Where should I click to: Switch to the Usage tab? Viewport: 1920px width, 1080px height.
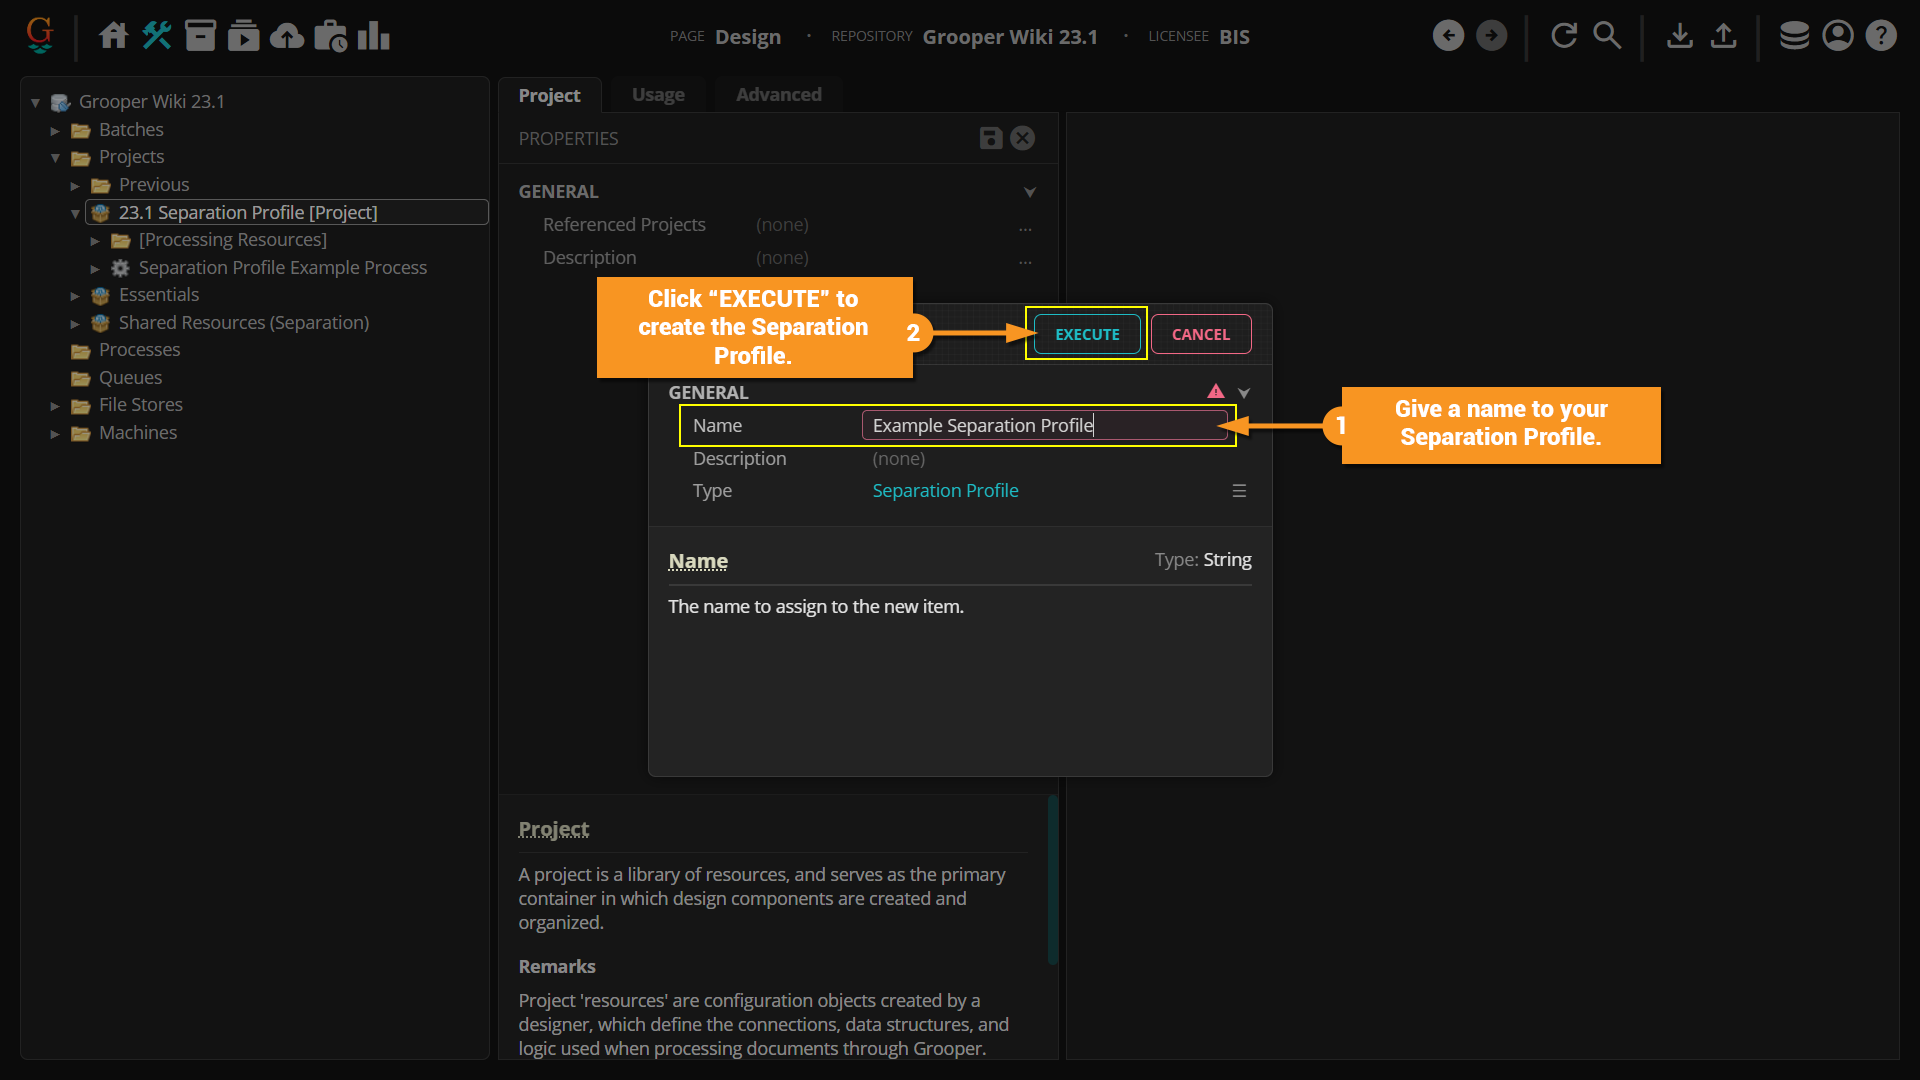(x=658, y=95)
